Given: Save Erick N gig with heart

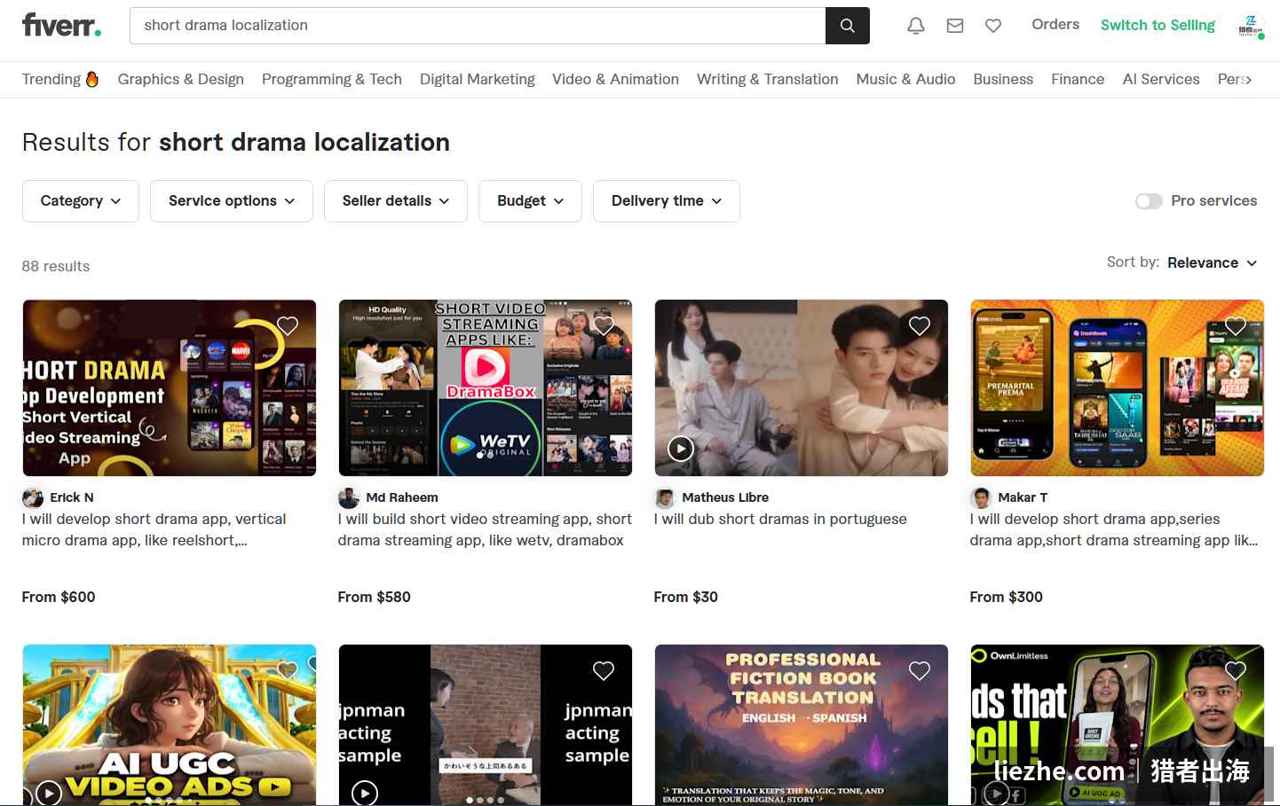Looking at the screenshot, I should point(288,325).
